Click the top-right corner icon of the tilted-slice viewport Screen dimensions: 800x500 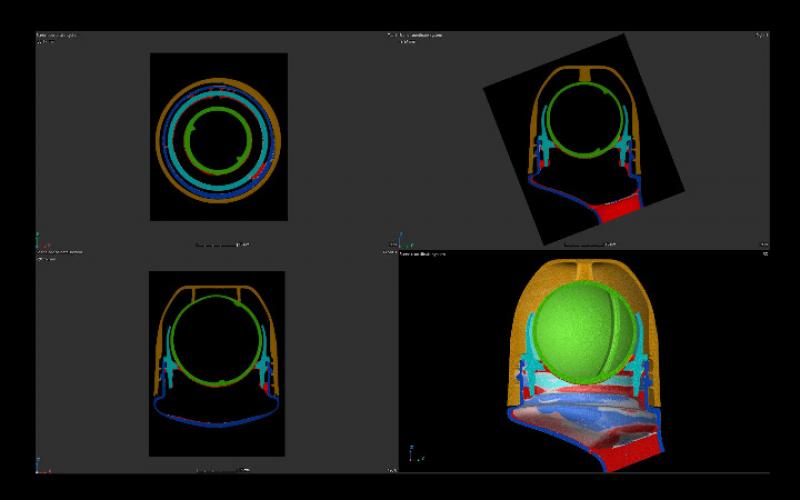point(763,36)
